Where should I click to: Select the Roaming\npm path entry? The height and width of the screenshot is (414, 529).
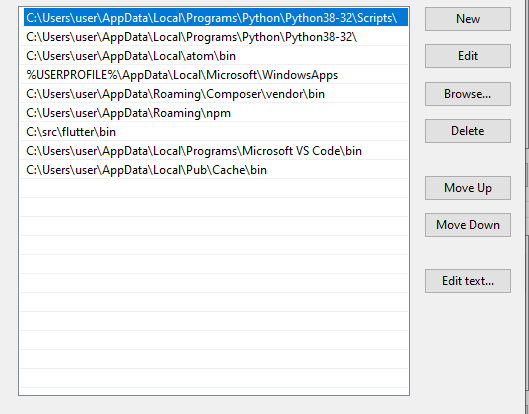click(x=216, y=113)
